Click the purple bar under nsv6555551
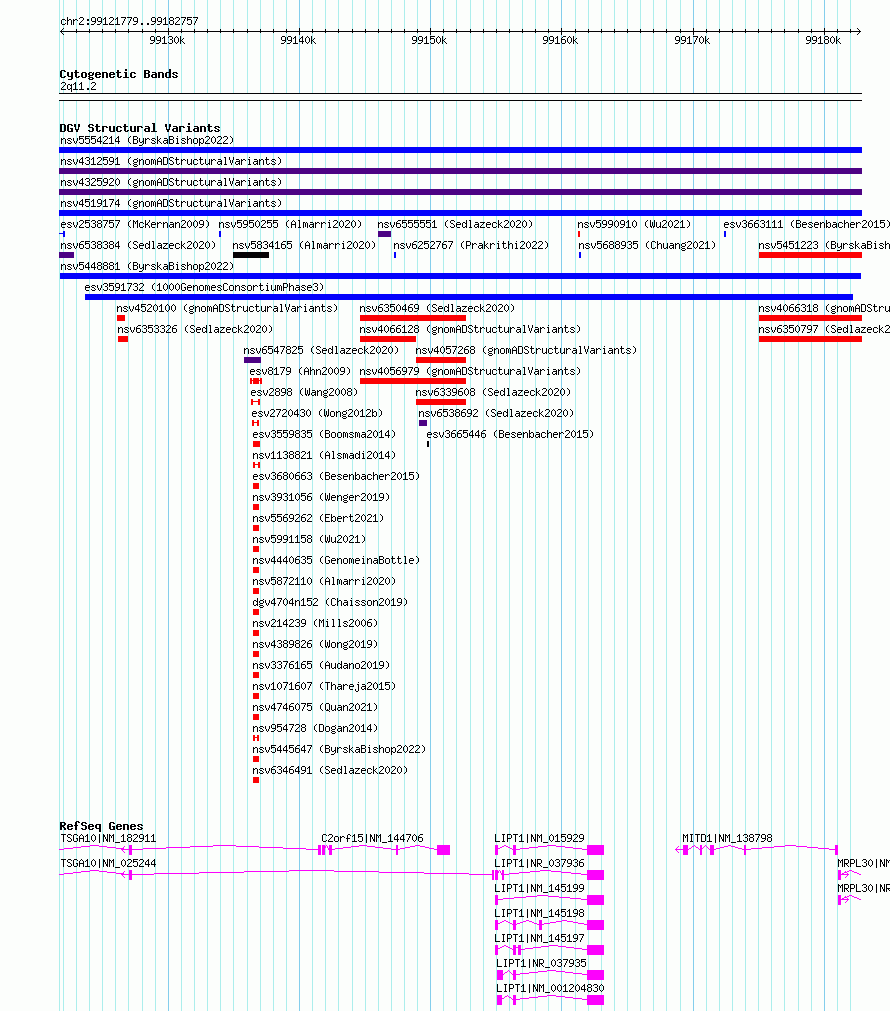 384,234
